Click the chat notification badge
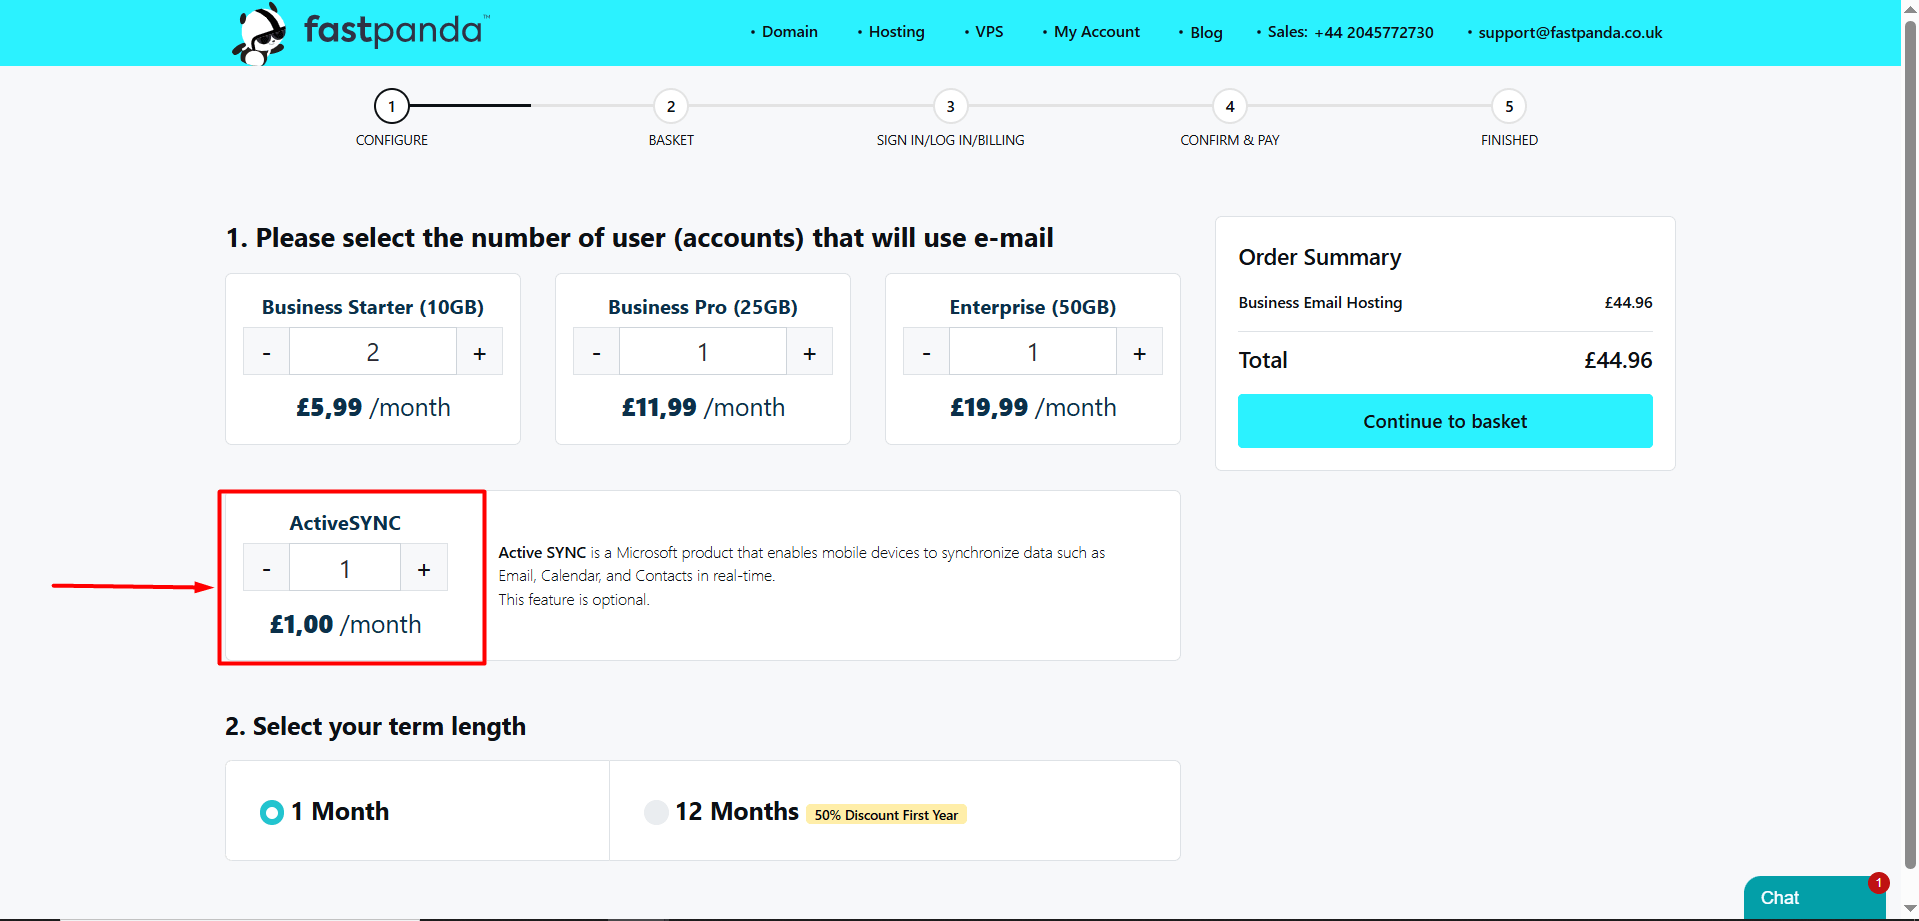The height and width of the screenshot is (921, 1919). (x=1878, y=883)
